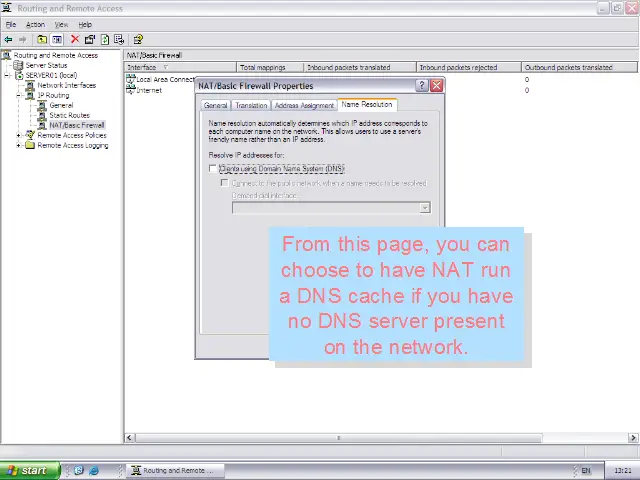This screenshot has width=640, height=480.
Task: Click the Windows Start button
Action: coord(27,470)
